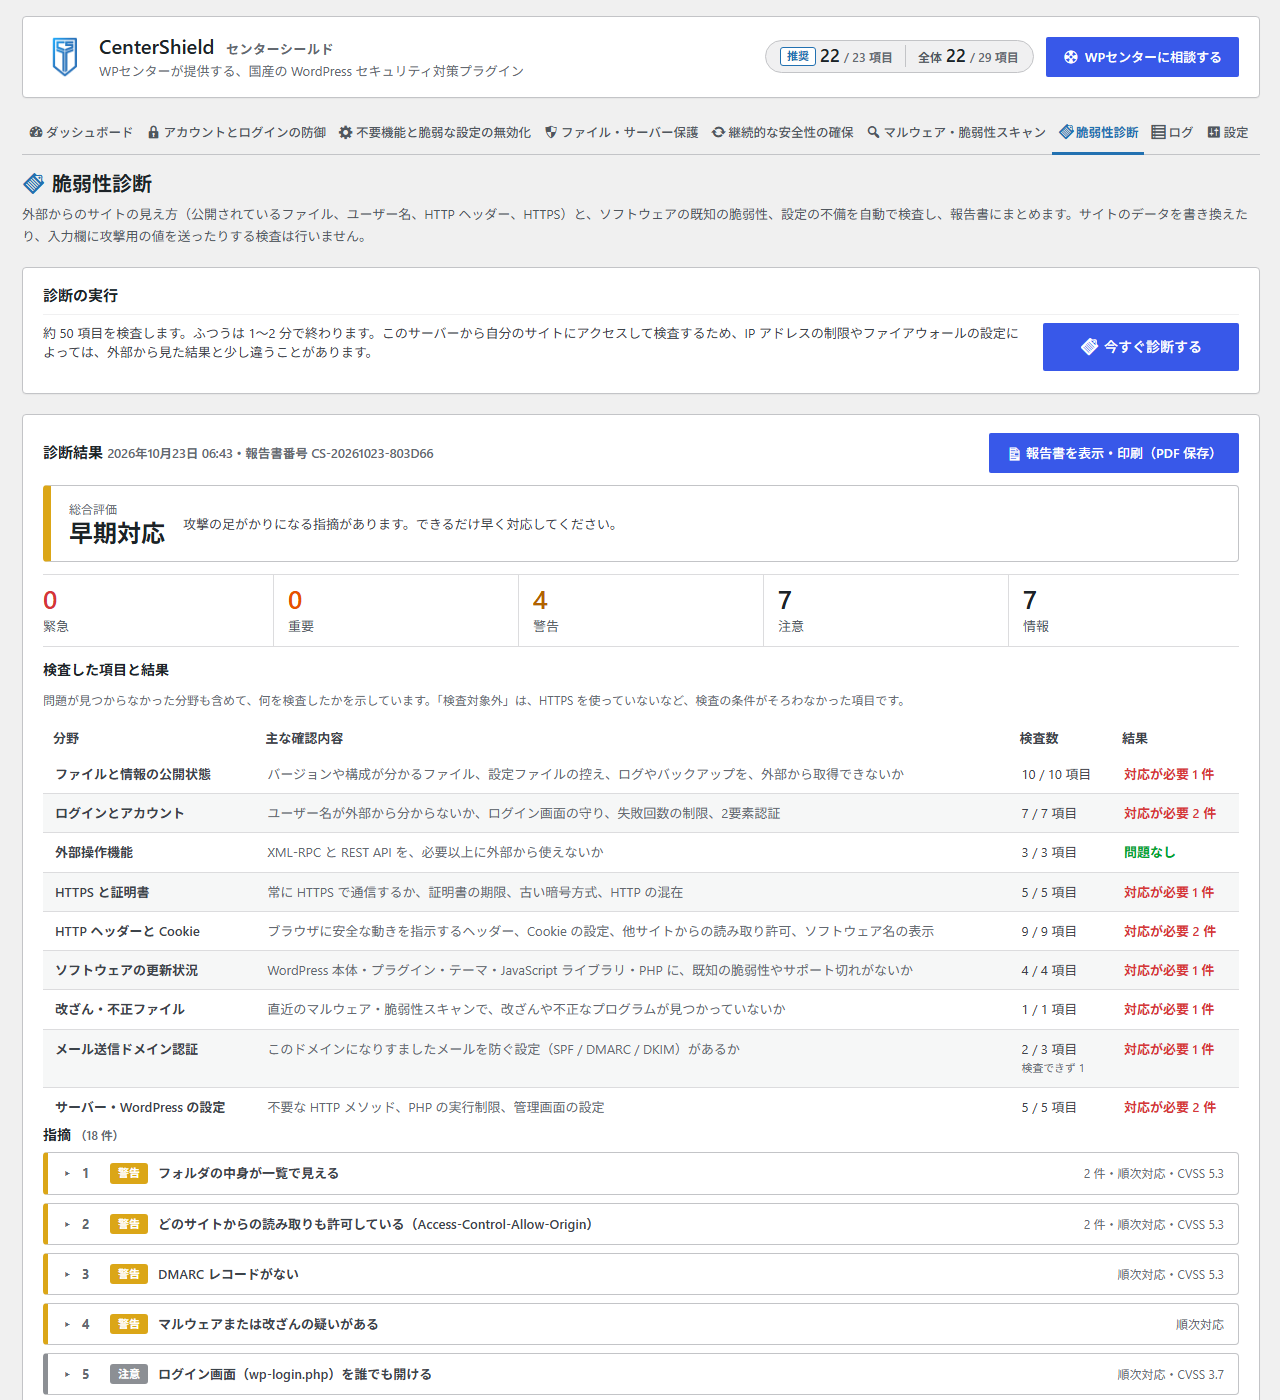Click the icon beside the 設定 tab
The height and width of the screenshot is (1400, 1280).
(x=1213, y=132)
